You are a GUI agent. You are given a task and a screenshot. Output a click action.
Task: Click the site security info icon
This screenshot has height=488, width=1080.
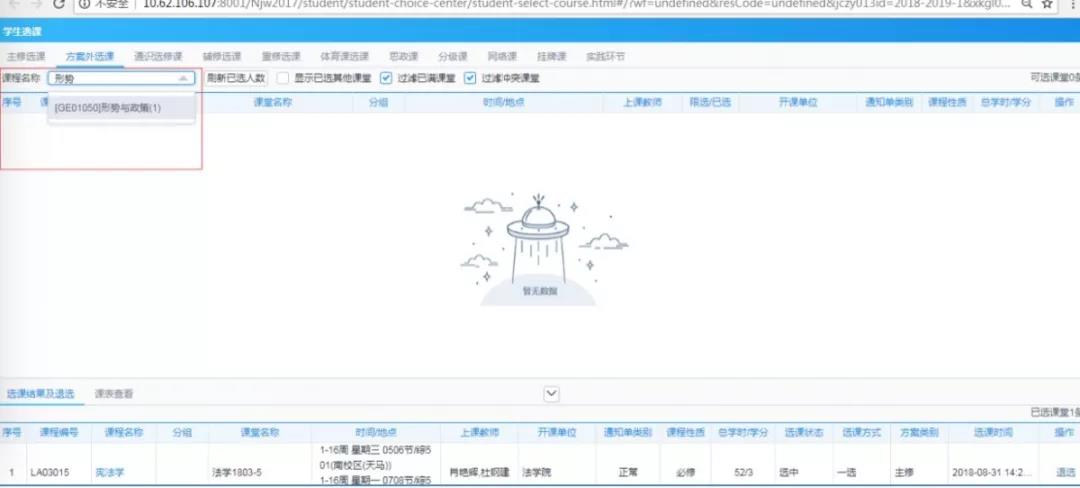tap(86, 4)
